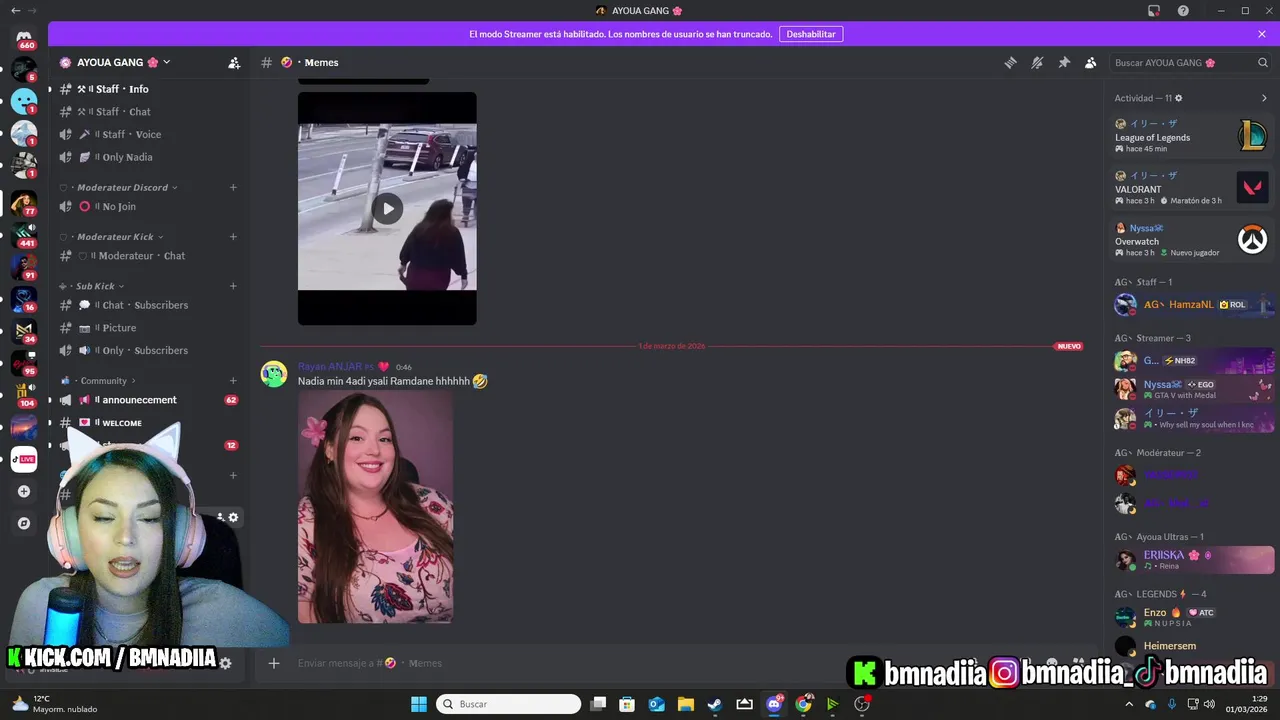Screen dimensions: 1280x720
Task: Toggle notification settings bell icon
Action: point(1037,62)
